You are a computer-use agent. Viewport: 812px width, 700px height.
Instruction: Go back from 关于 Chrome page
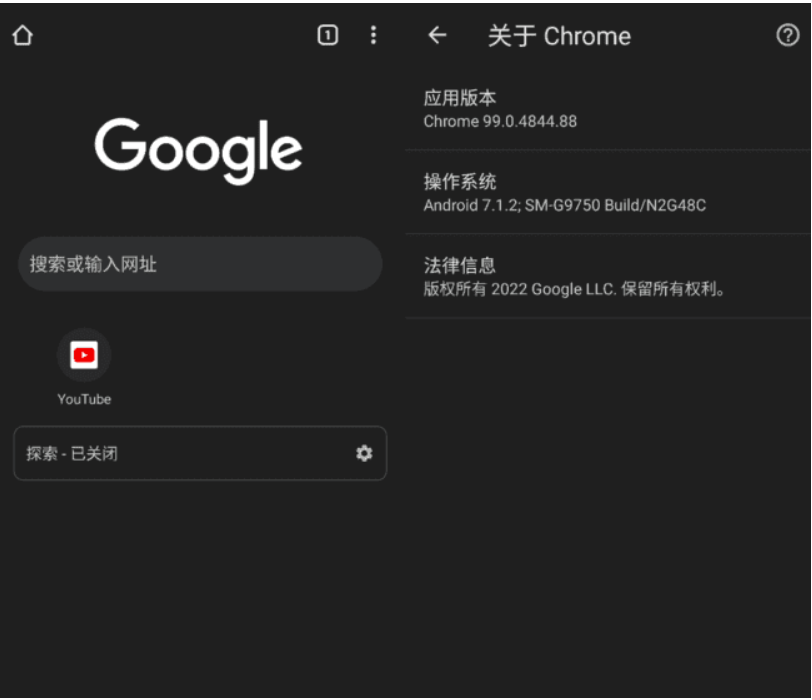tap(437, 35)
